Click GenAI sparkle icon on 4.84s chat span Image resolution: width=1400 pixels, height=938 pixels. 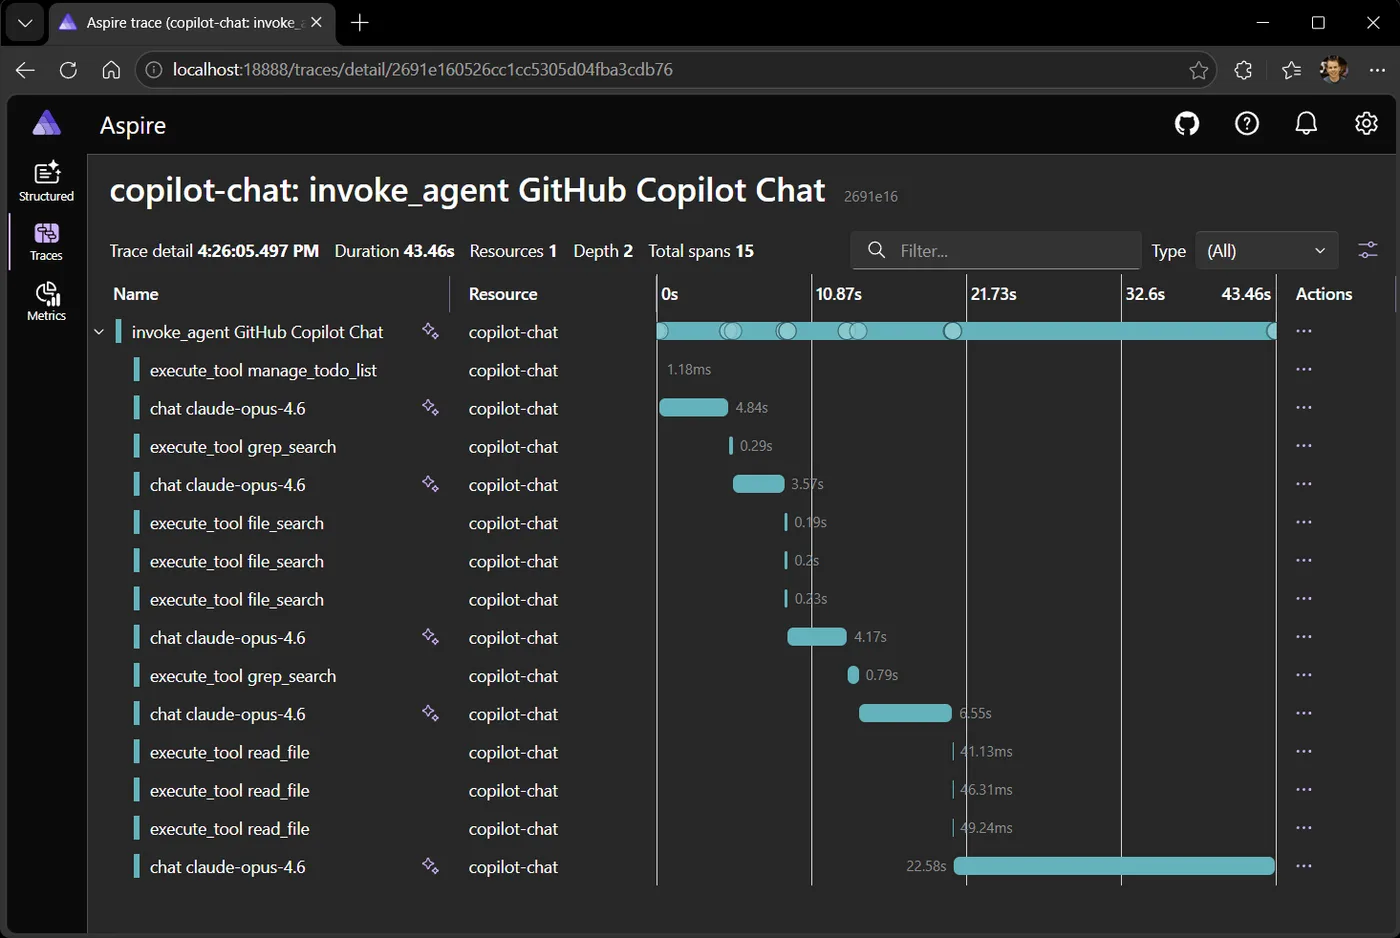pyautogui.click(x=430, y=408)
